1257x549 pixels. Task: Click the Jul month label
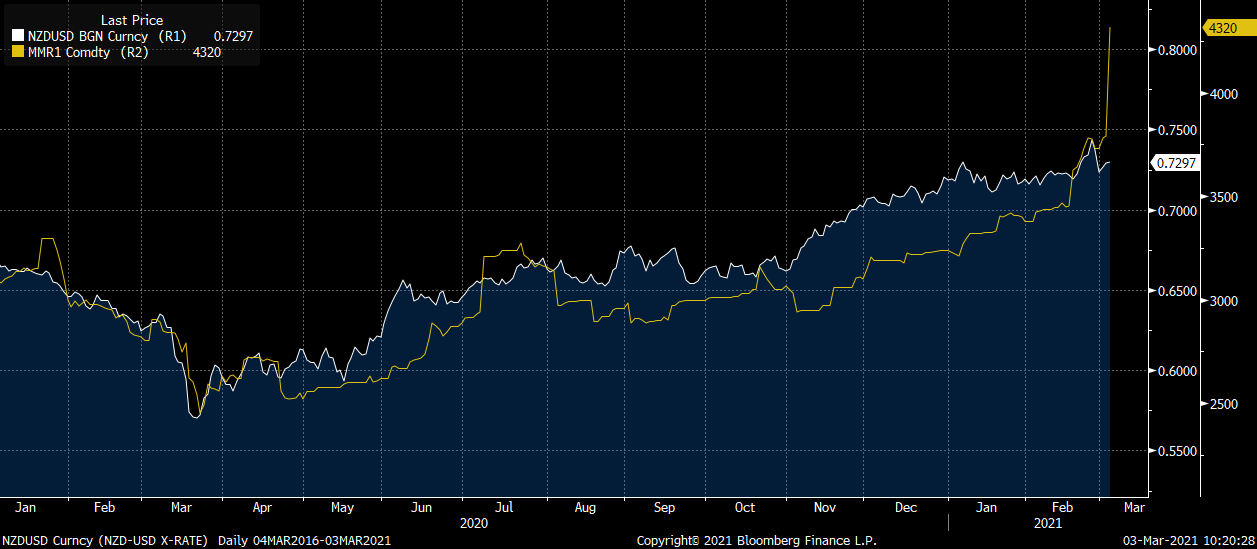point(503,507)
